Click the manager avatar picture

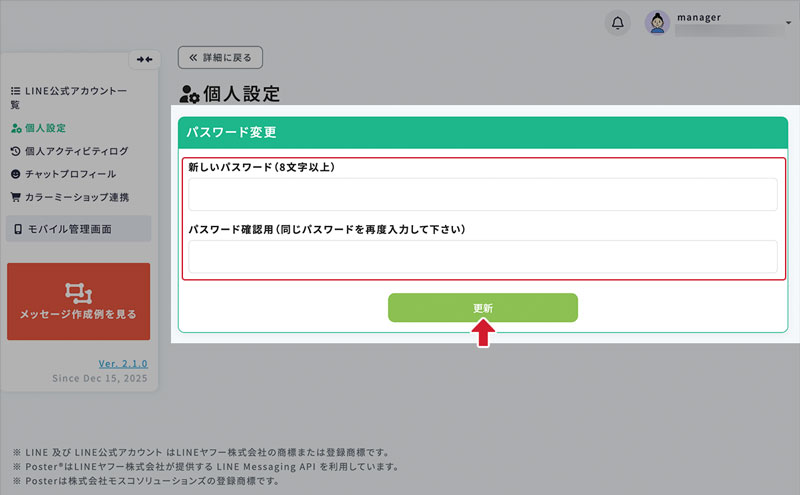point(657,23)
